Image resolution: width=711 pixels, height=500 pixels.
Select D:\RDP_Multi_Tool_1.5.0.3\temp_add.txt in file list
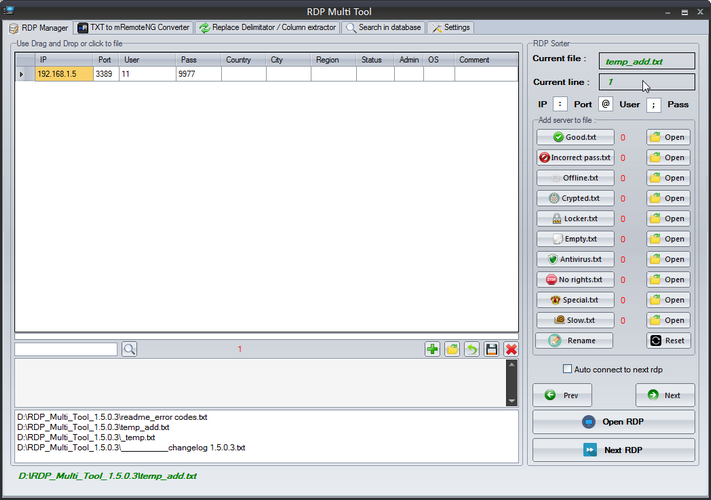point(93,427)
